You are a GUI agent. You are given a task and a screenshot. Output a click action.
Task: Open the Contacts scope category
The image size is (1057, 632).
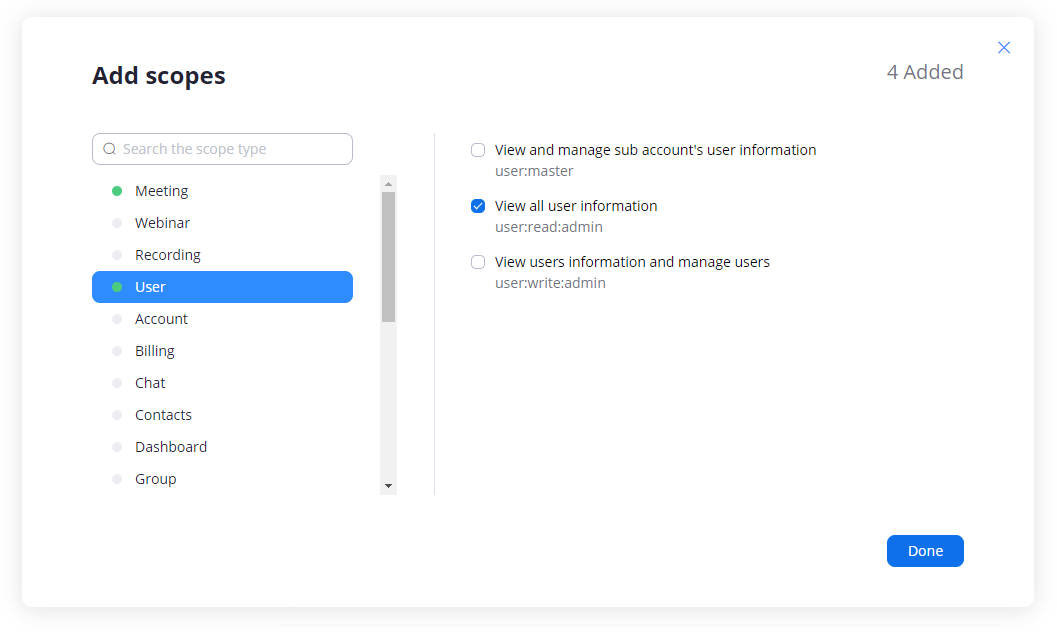point(222,415)
